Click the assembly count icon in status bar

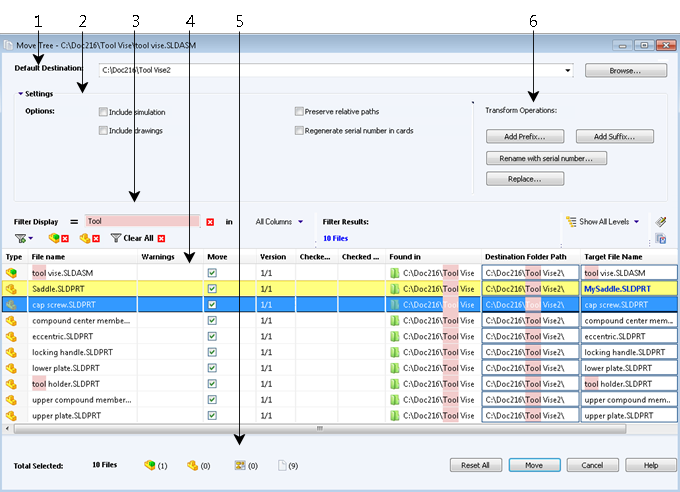click(150, 465)
